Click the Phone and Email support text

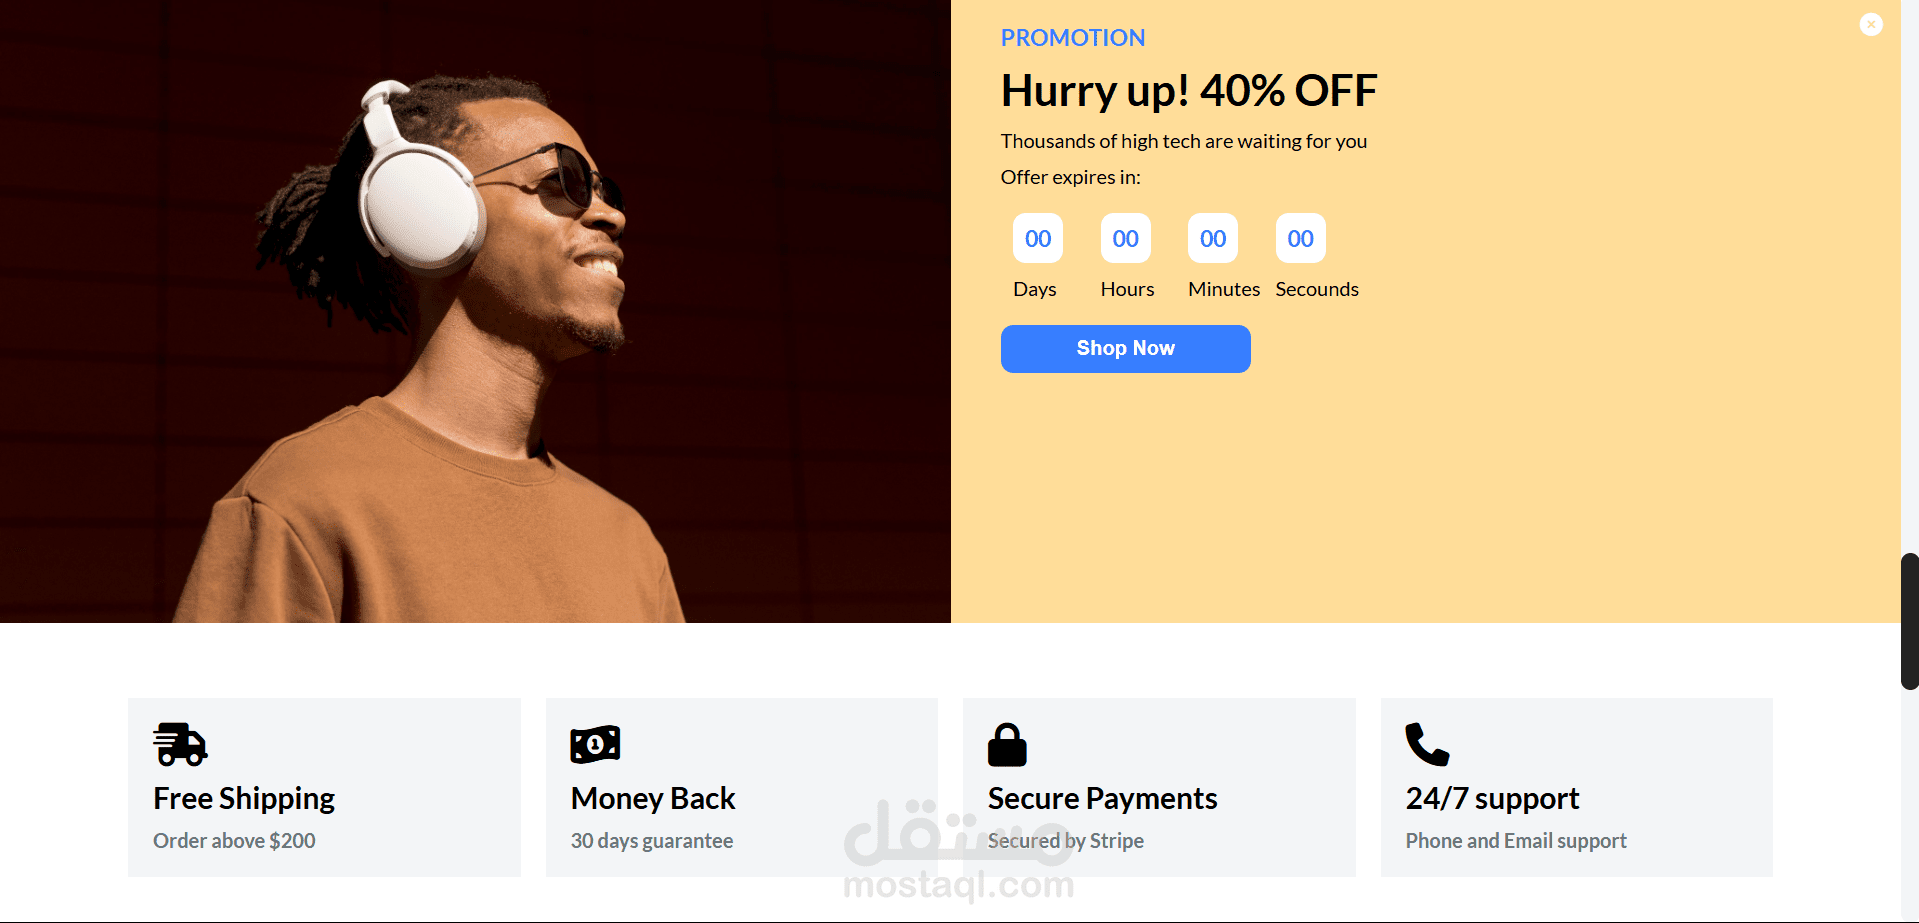(1516, 841)
